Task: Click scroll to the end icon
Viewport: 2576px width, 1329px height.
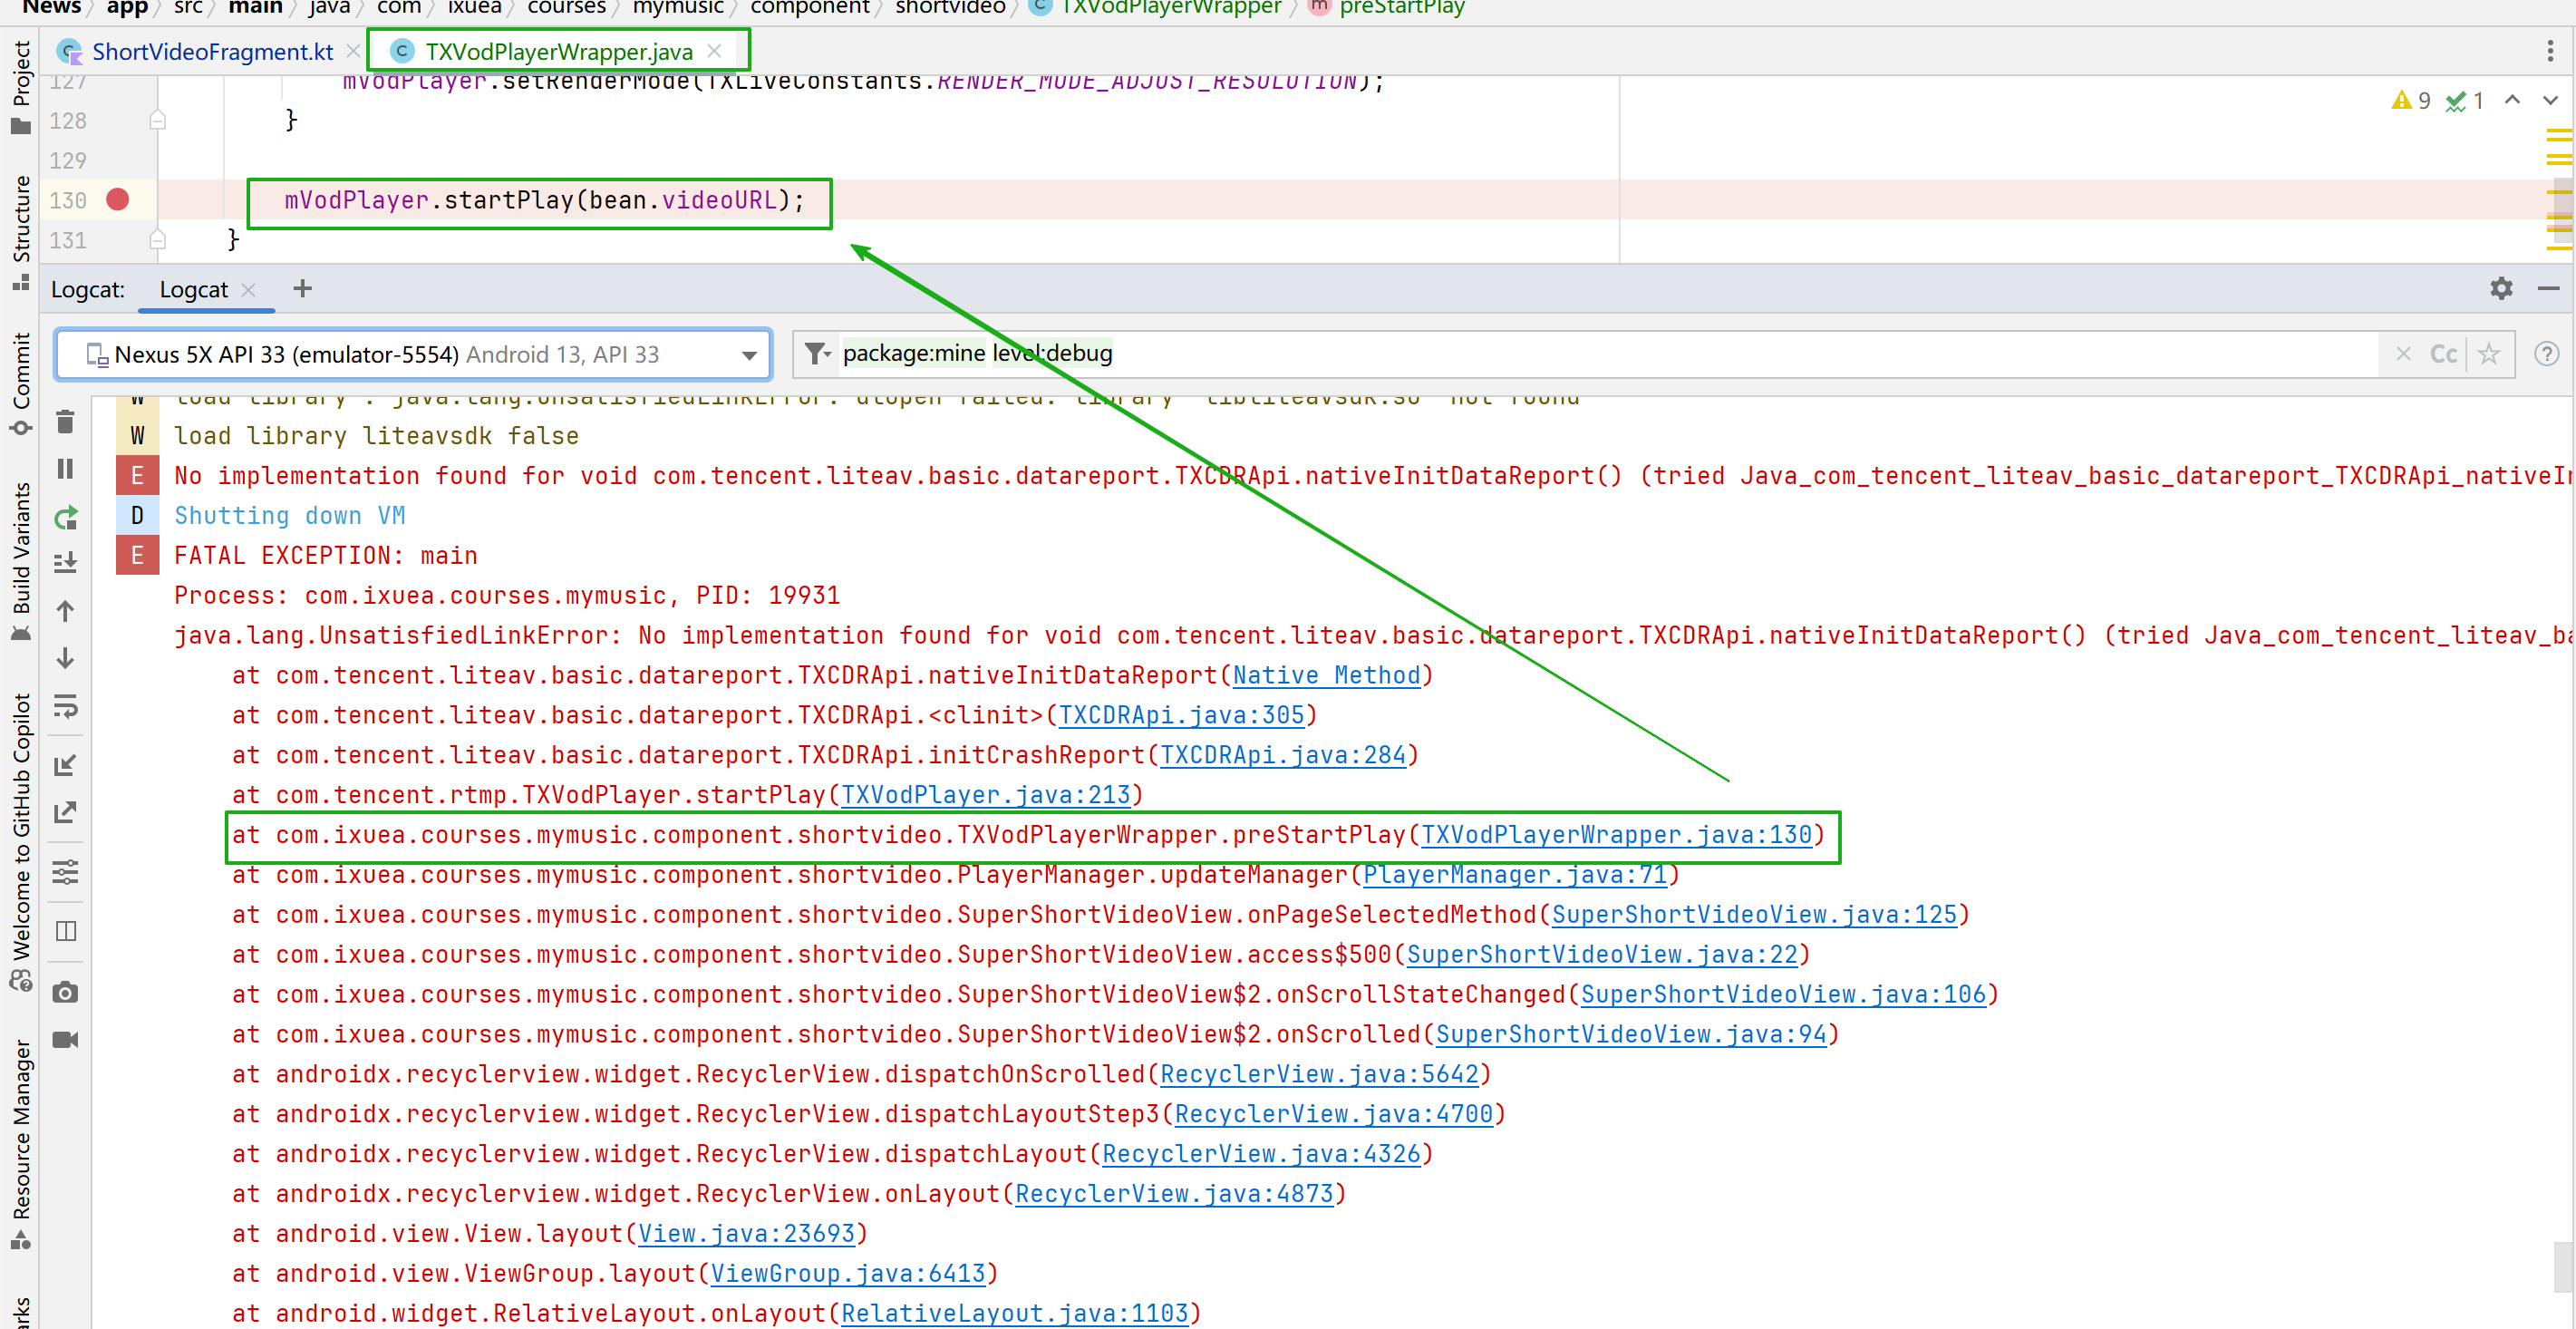Action: pyautogui.click(x=65, y=563)
